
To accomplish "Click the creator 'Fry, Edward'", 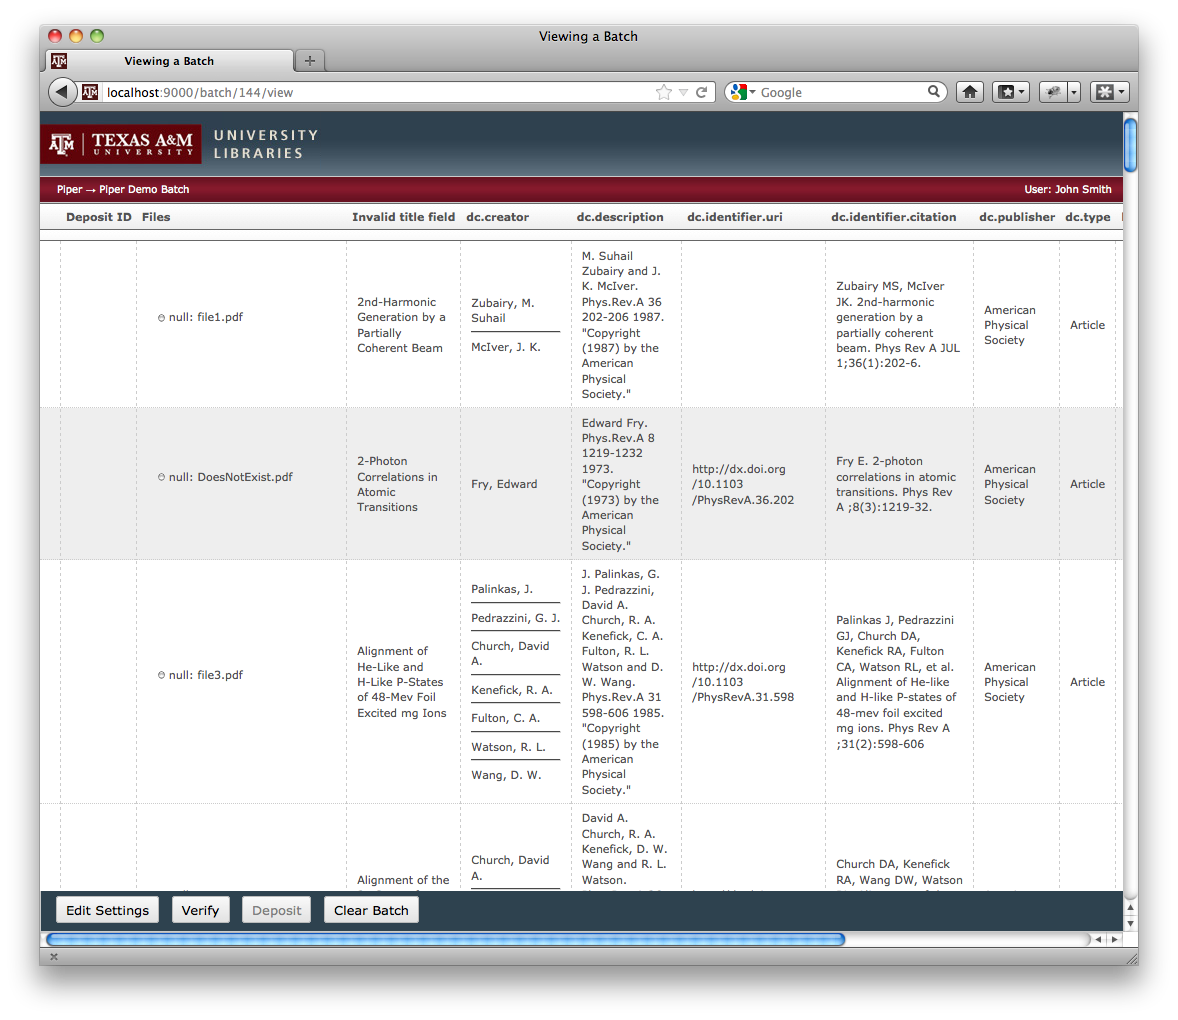I will [x=504, y=484].
